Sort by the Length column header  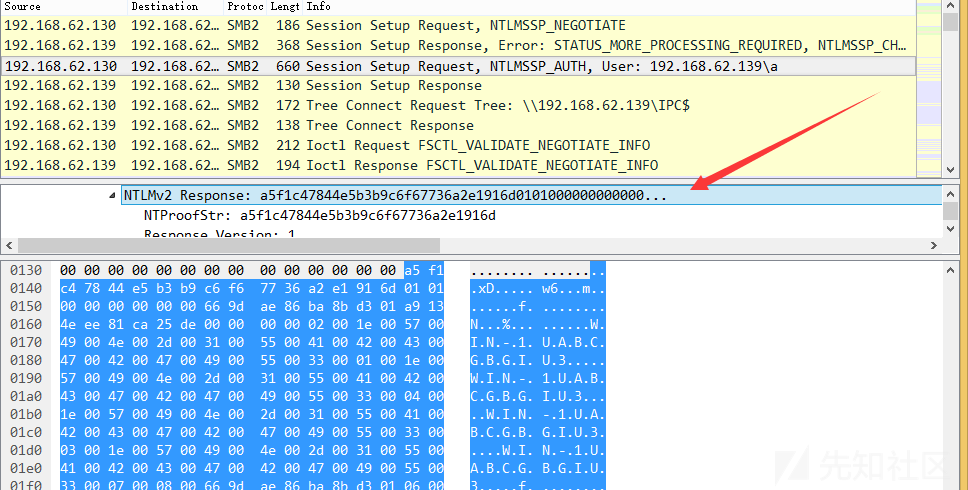pyautogui.click(x=285, y=7)
